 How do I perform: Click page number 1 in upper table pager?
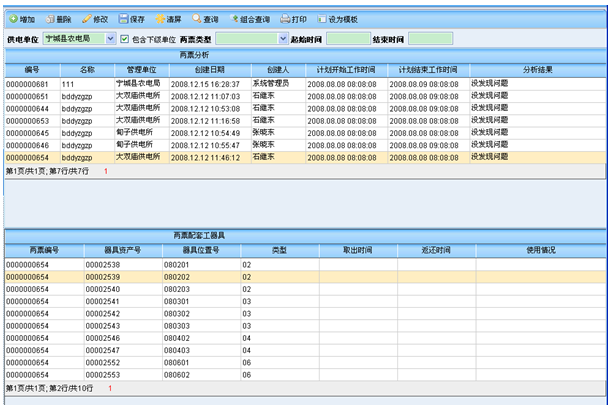click(105, 171)
